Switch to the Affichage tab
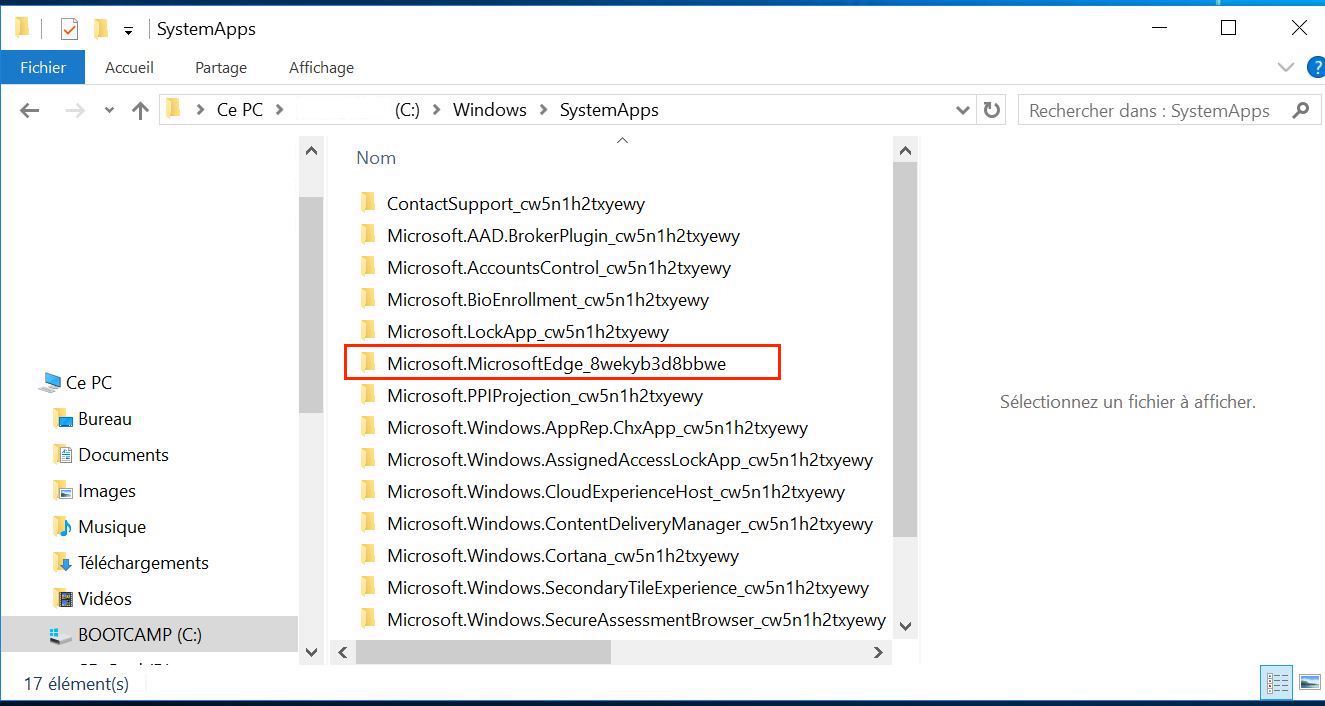The width and height of the screenshot is (1325, 706). click(x=320, y=67)
